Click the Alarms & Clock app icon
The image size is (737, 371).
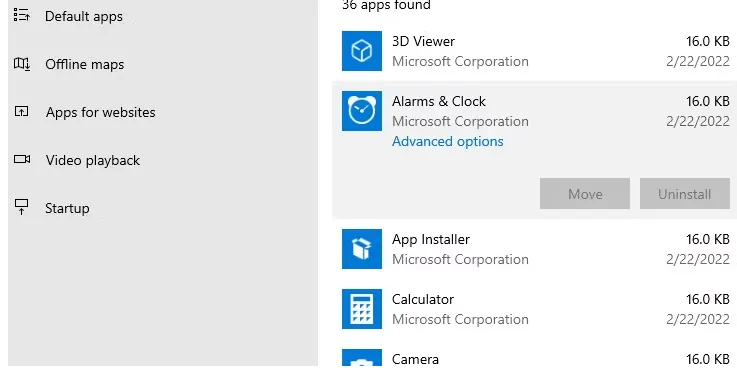pos(362,111)
